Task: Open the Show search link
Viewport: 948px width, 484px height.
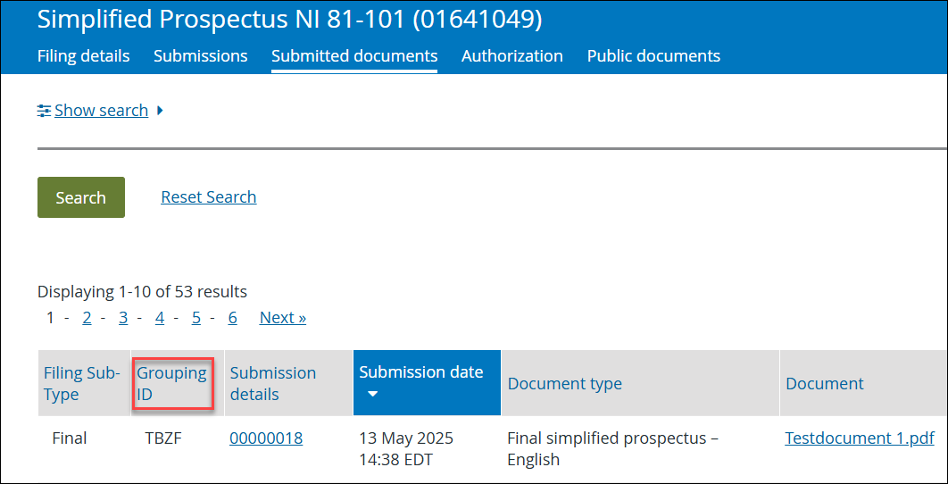Action: pyautogui.click(x=101, y=111)
